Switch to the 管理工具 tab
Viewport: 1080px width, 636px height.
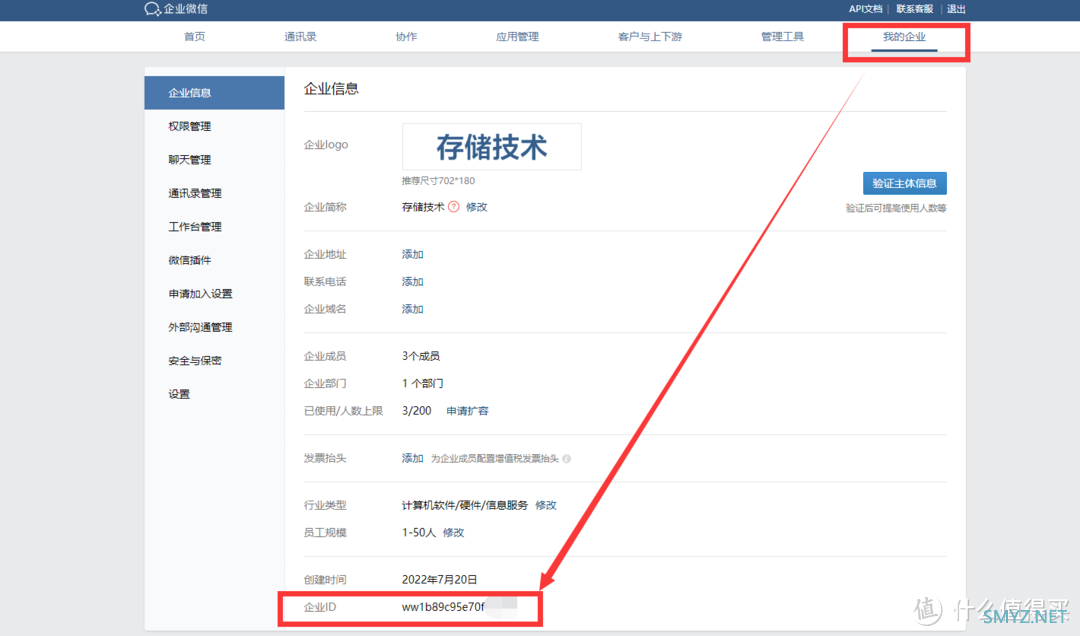[x=782, y=36]
